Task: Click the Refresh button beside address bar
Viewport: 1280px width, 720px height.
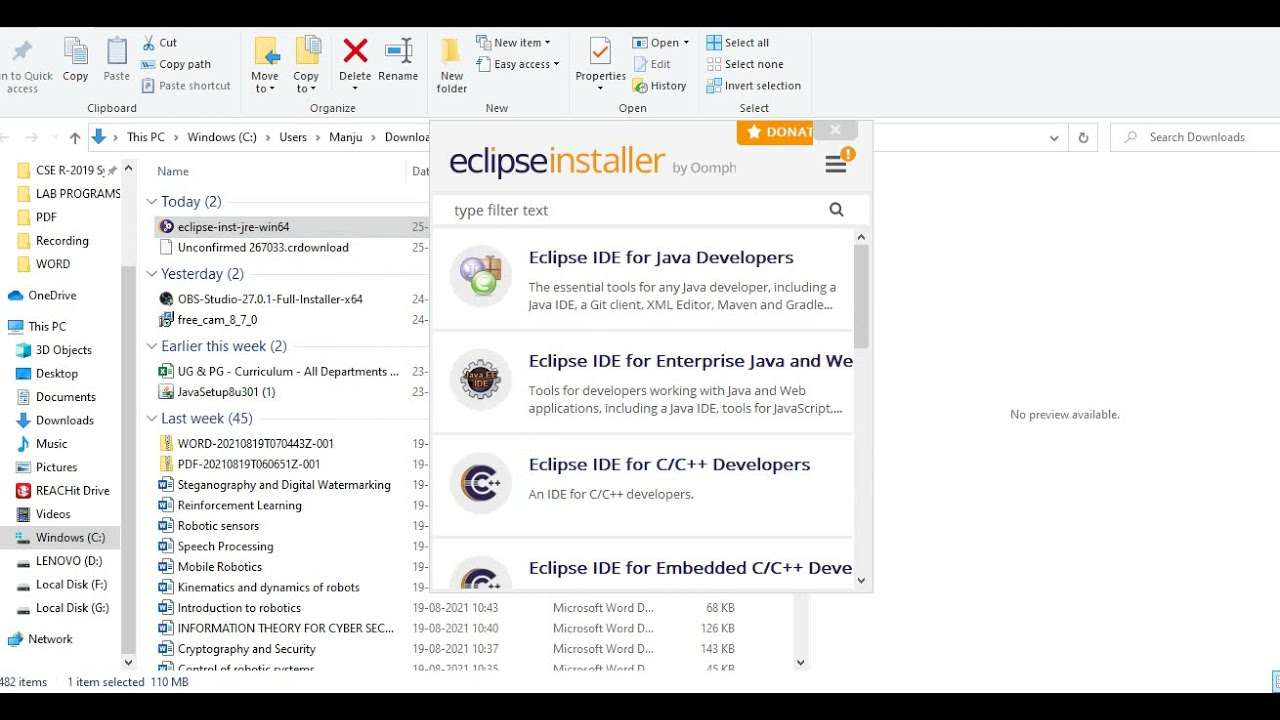Action: [1083, 138]
